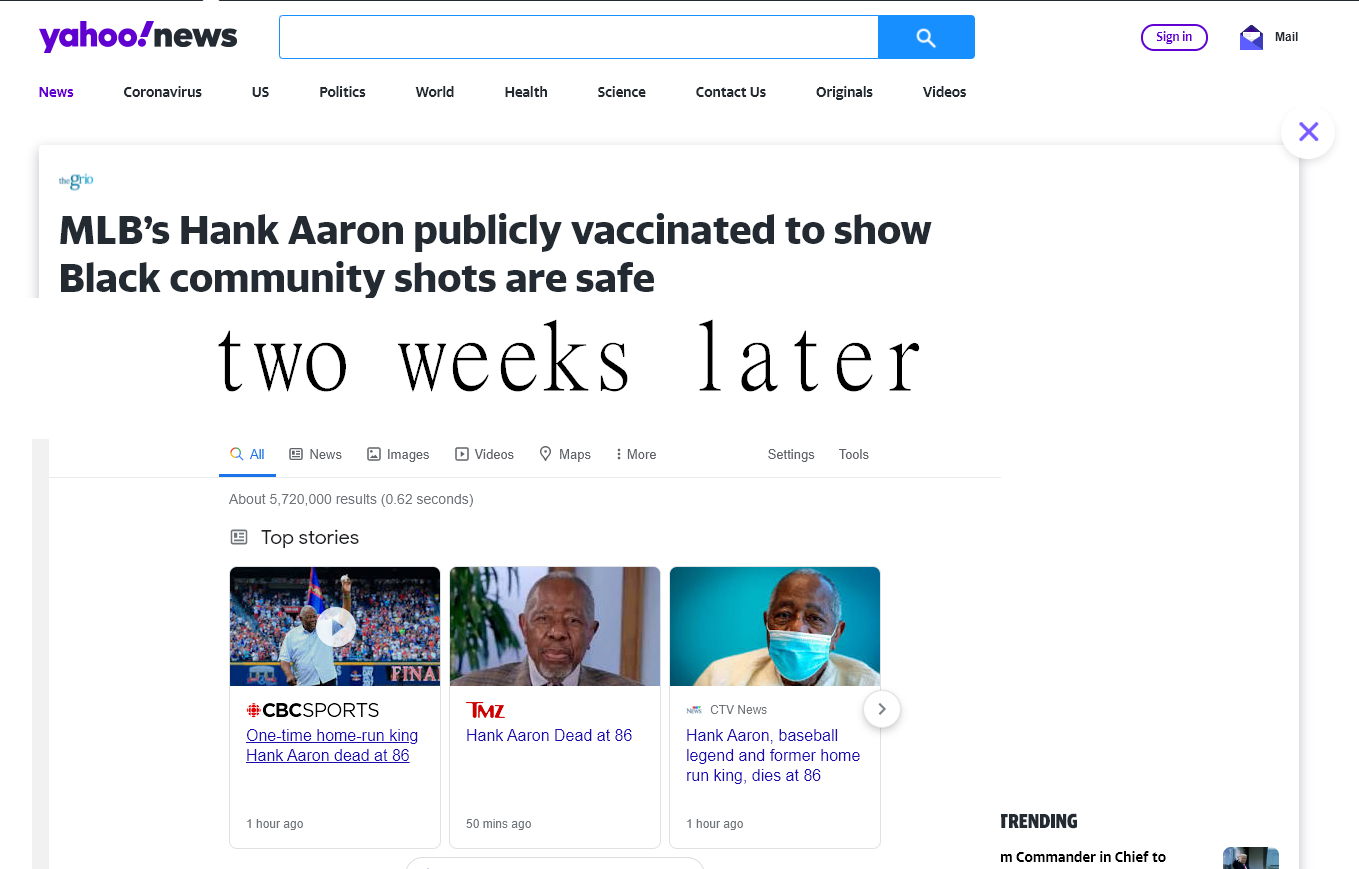The height and width of the screenshot is (869, 1359).
Task: Click inside the Yahoo search field
Action: tap(578, 37)
